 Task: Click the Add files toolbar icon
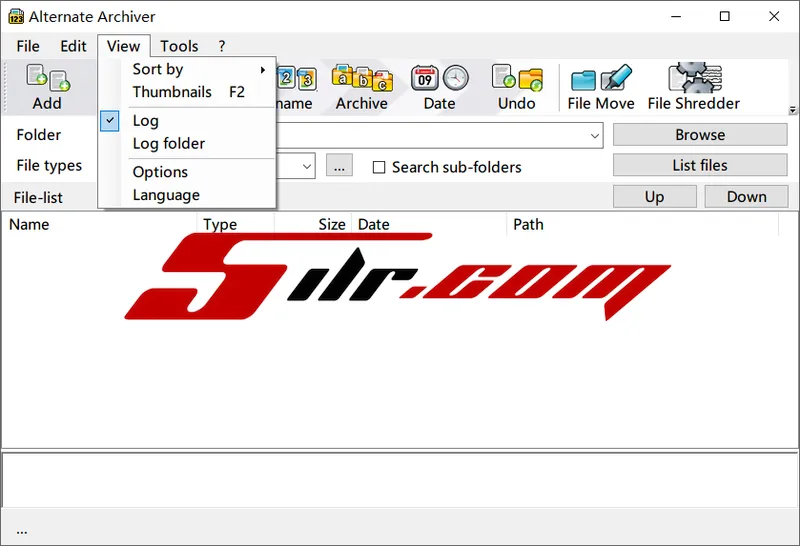47,87
